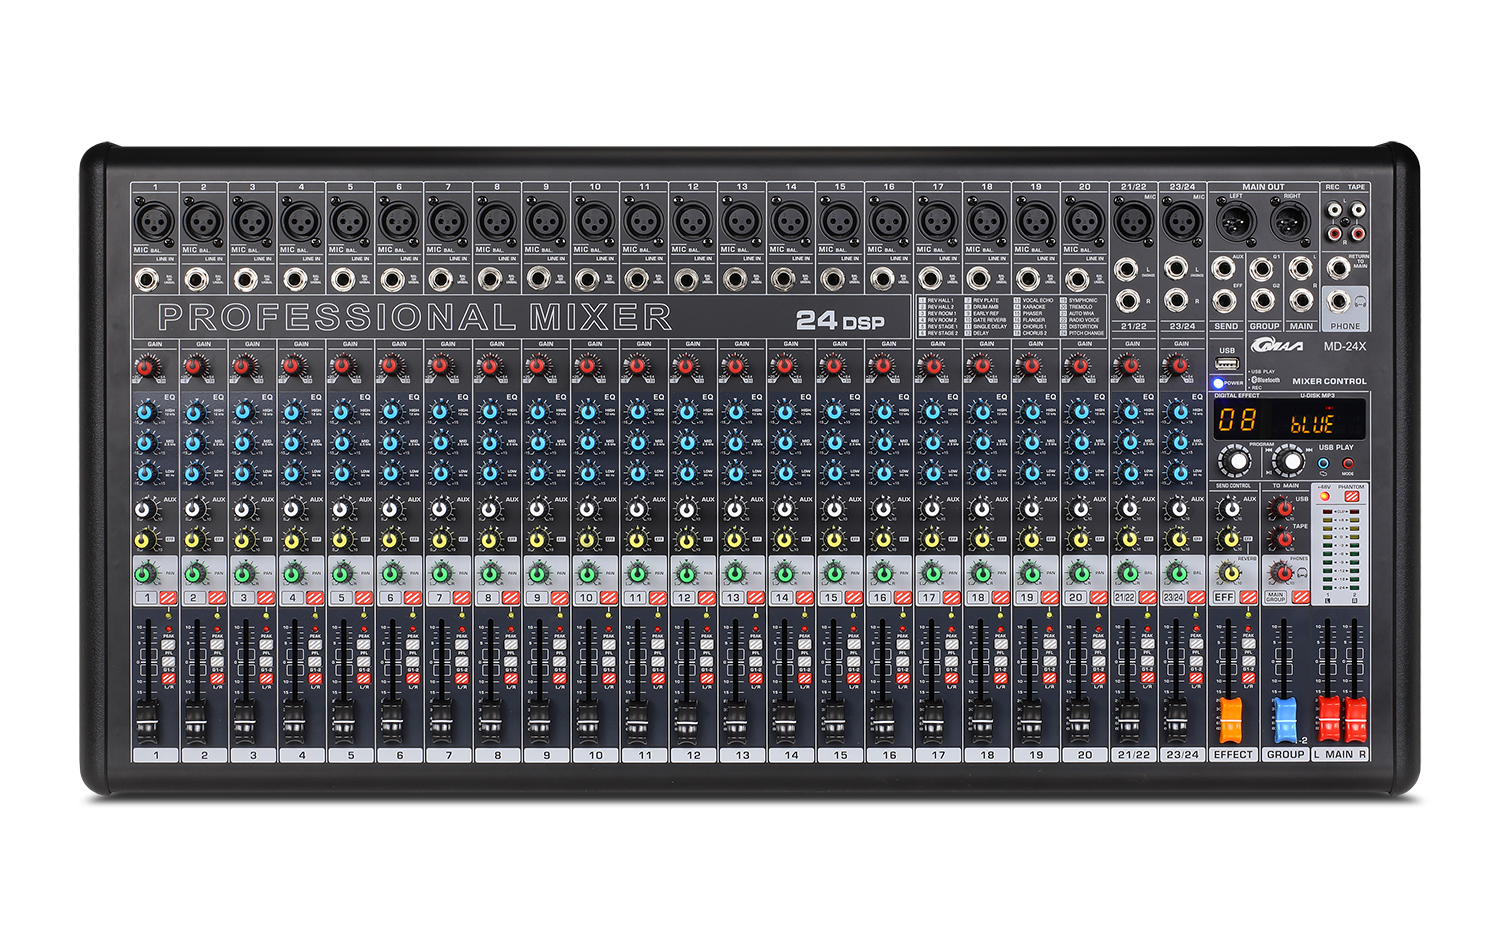1500x938 pixels.
Task: Click the '24 DSP' label
Action: (840, 320)
